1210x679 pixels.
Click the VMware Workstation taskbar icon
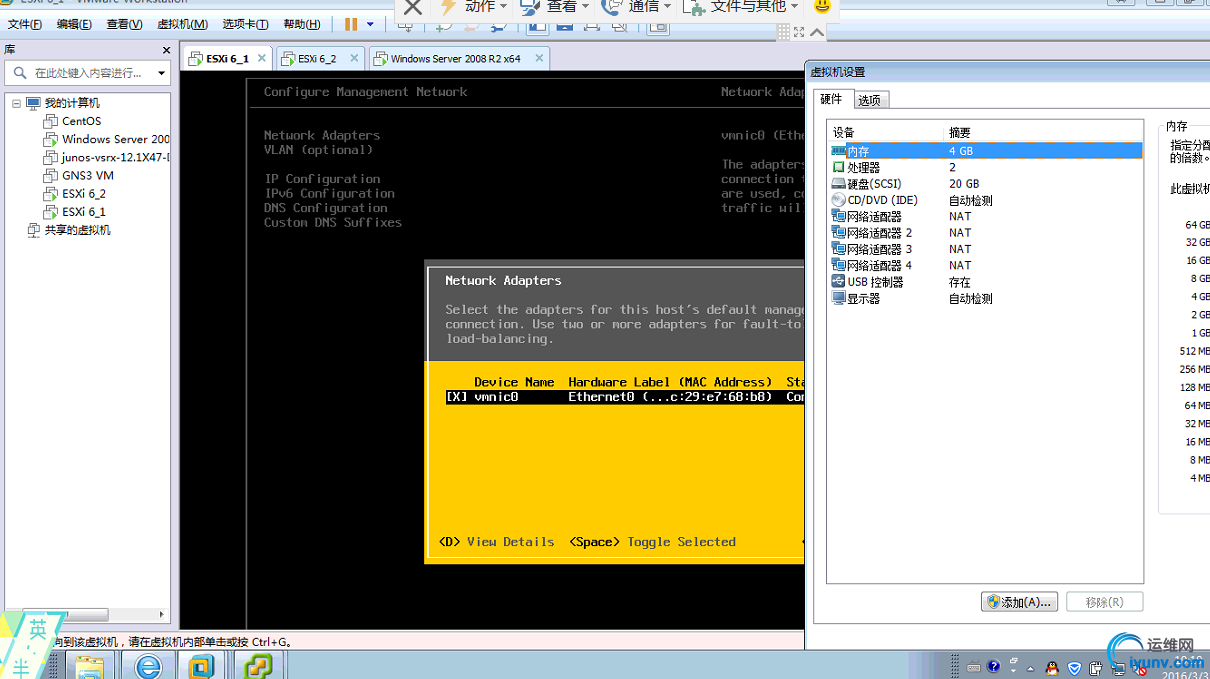click(x=202, y=667)
